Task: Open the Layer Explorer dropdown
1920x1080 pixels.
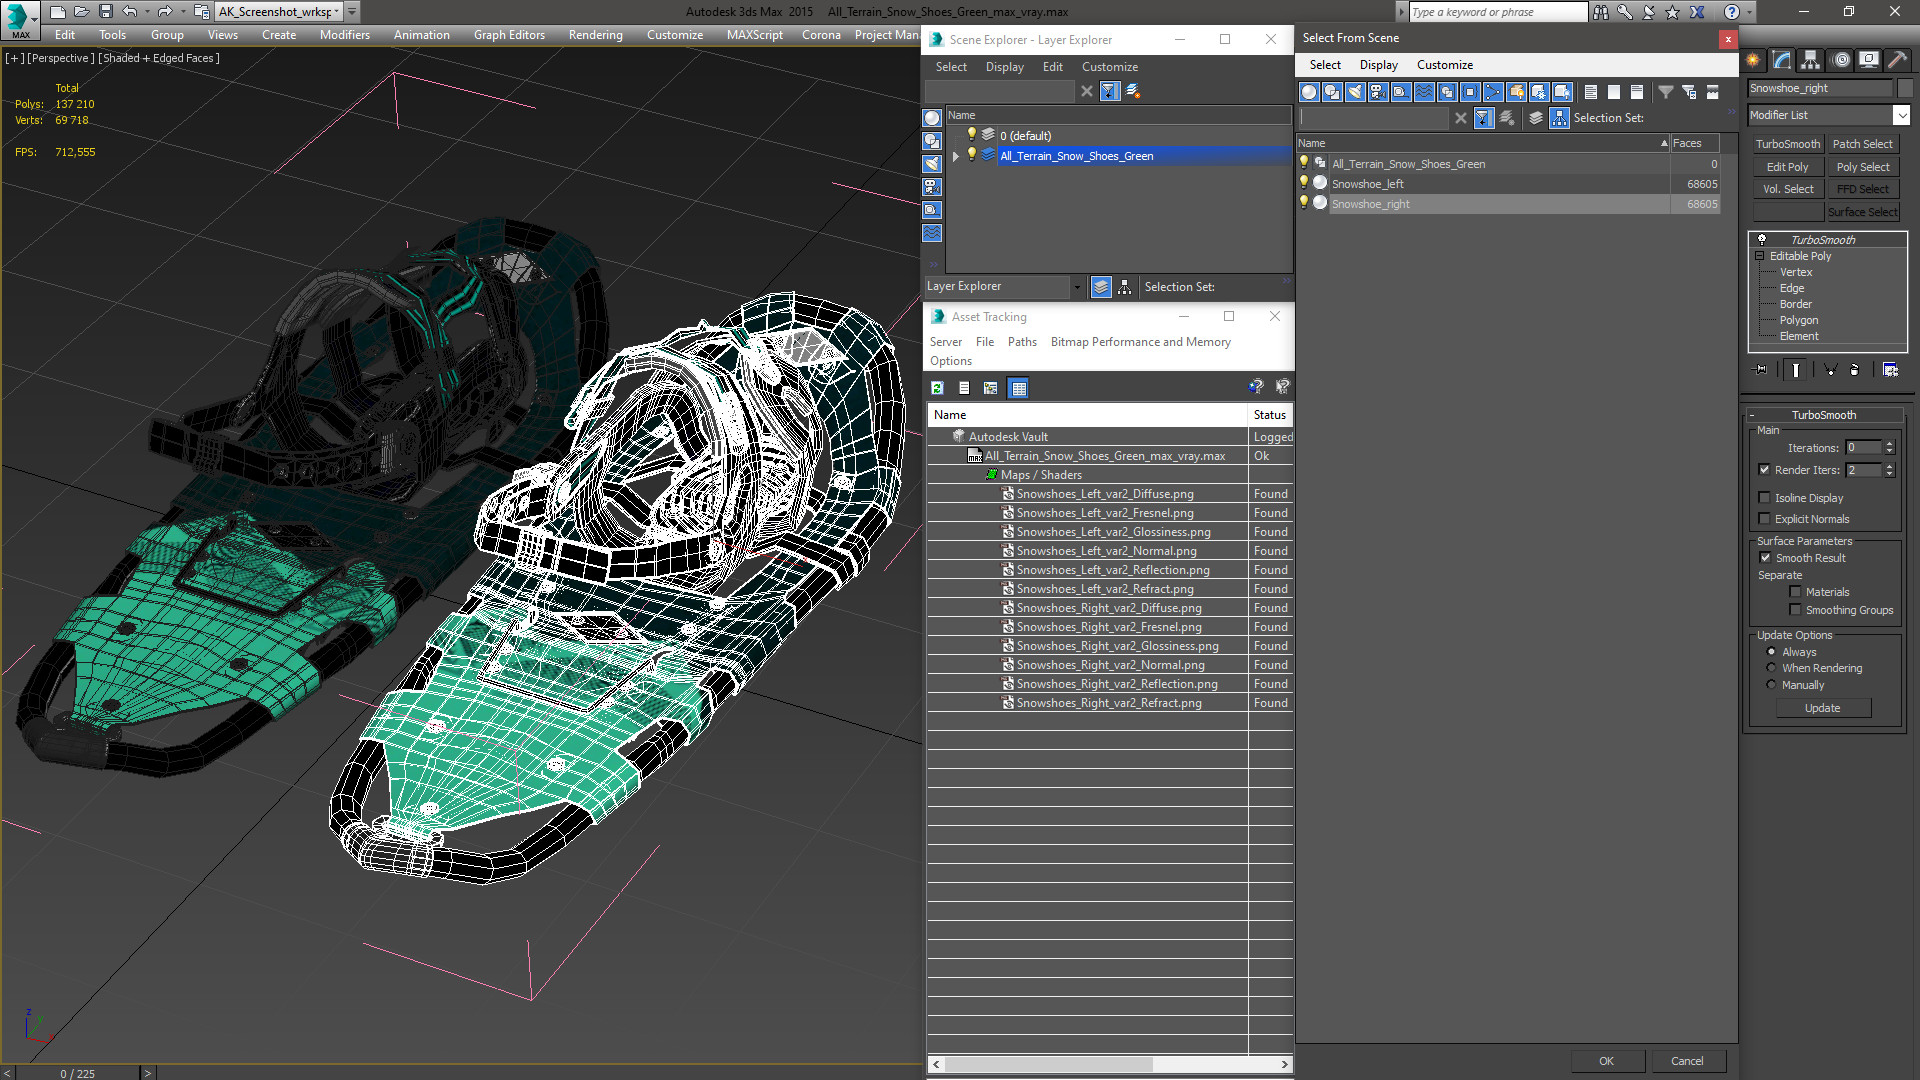Action: coord(1077,287)
